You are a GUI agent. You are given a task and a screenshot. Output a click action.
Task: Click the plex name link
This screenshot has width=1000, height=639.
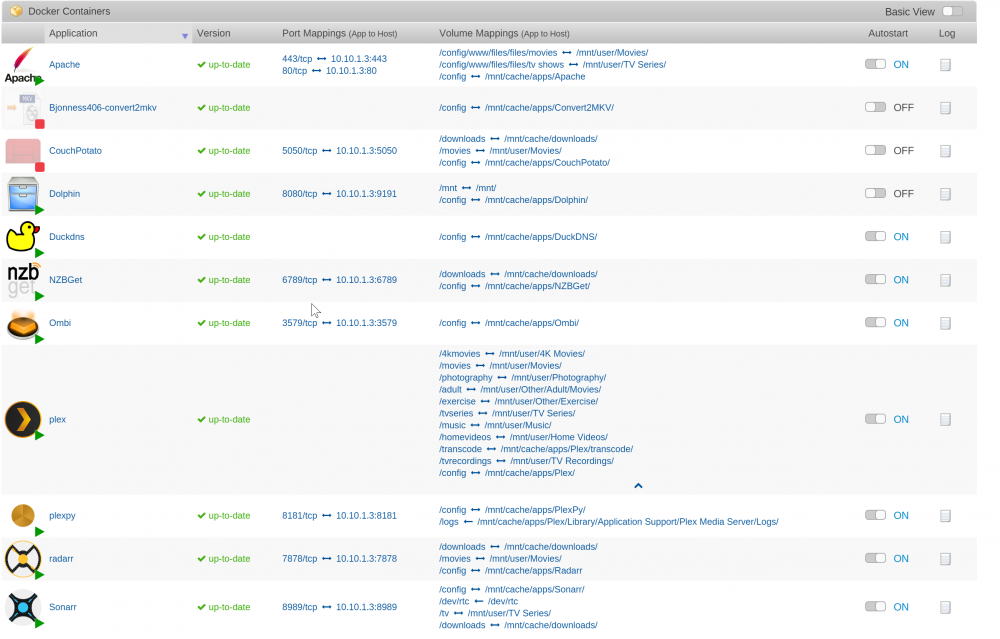point(57,419)
